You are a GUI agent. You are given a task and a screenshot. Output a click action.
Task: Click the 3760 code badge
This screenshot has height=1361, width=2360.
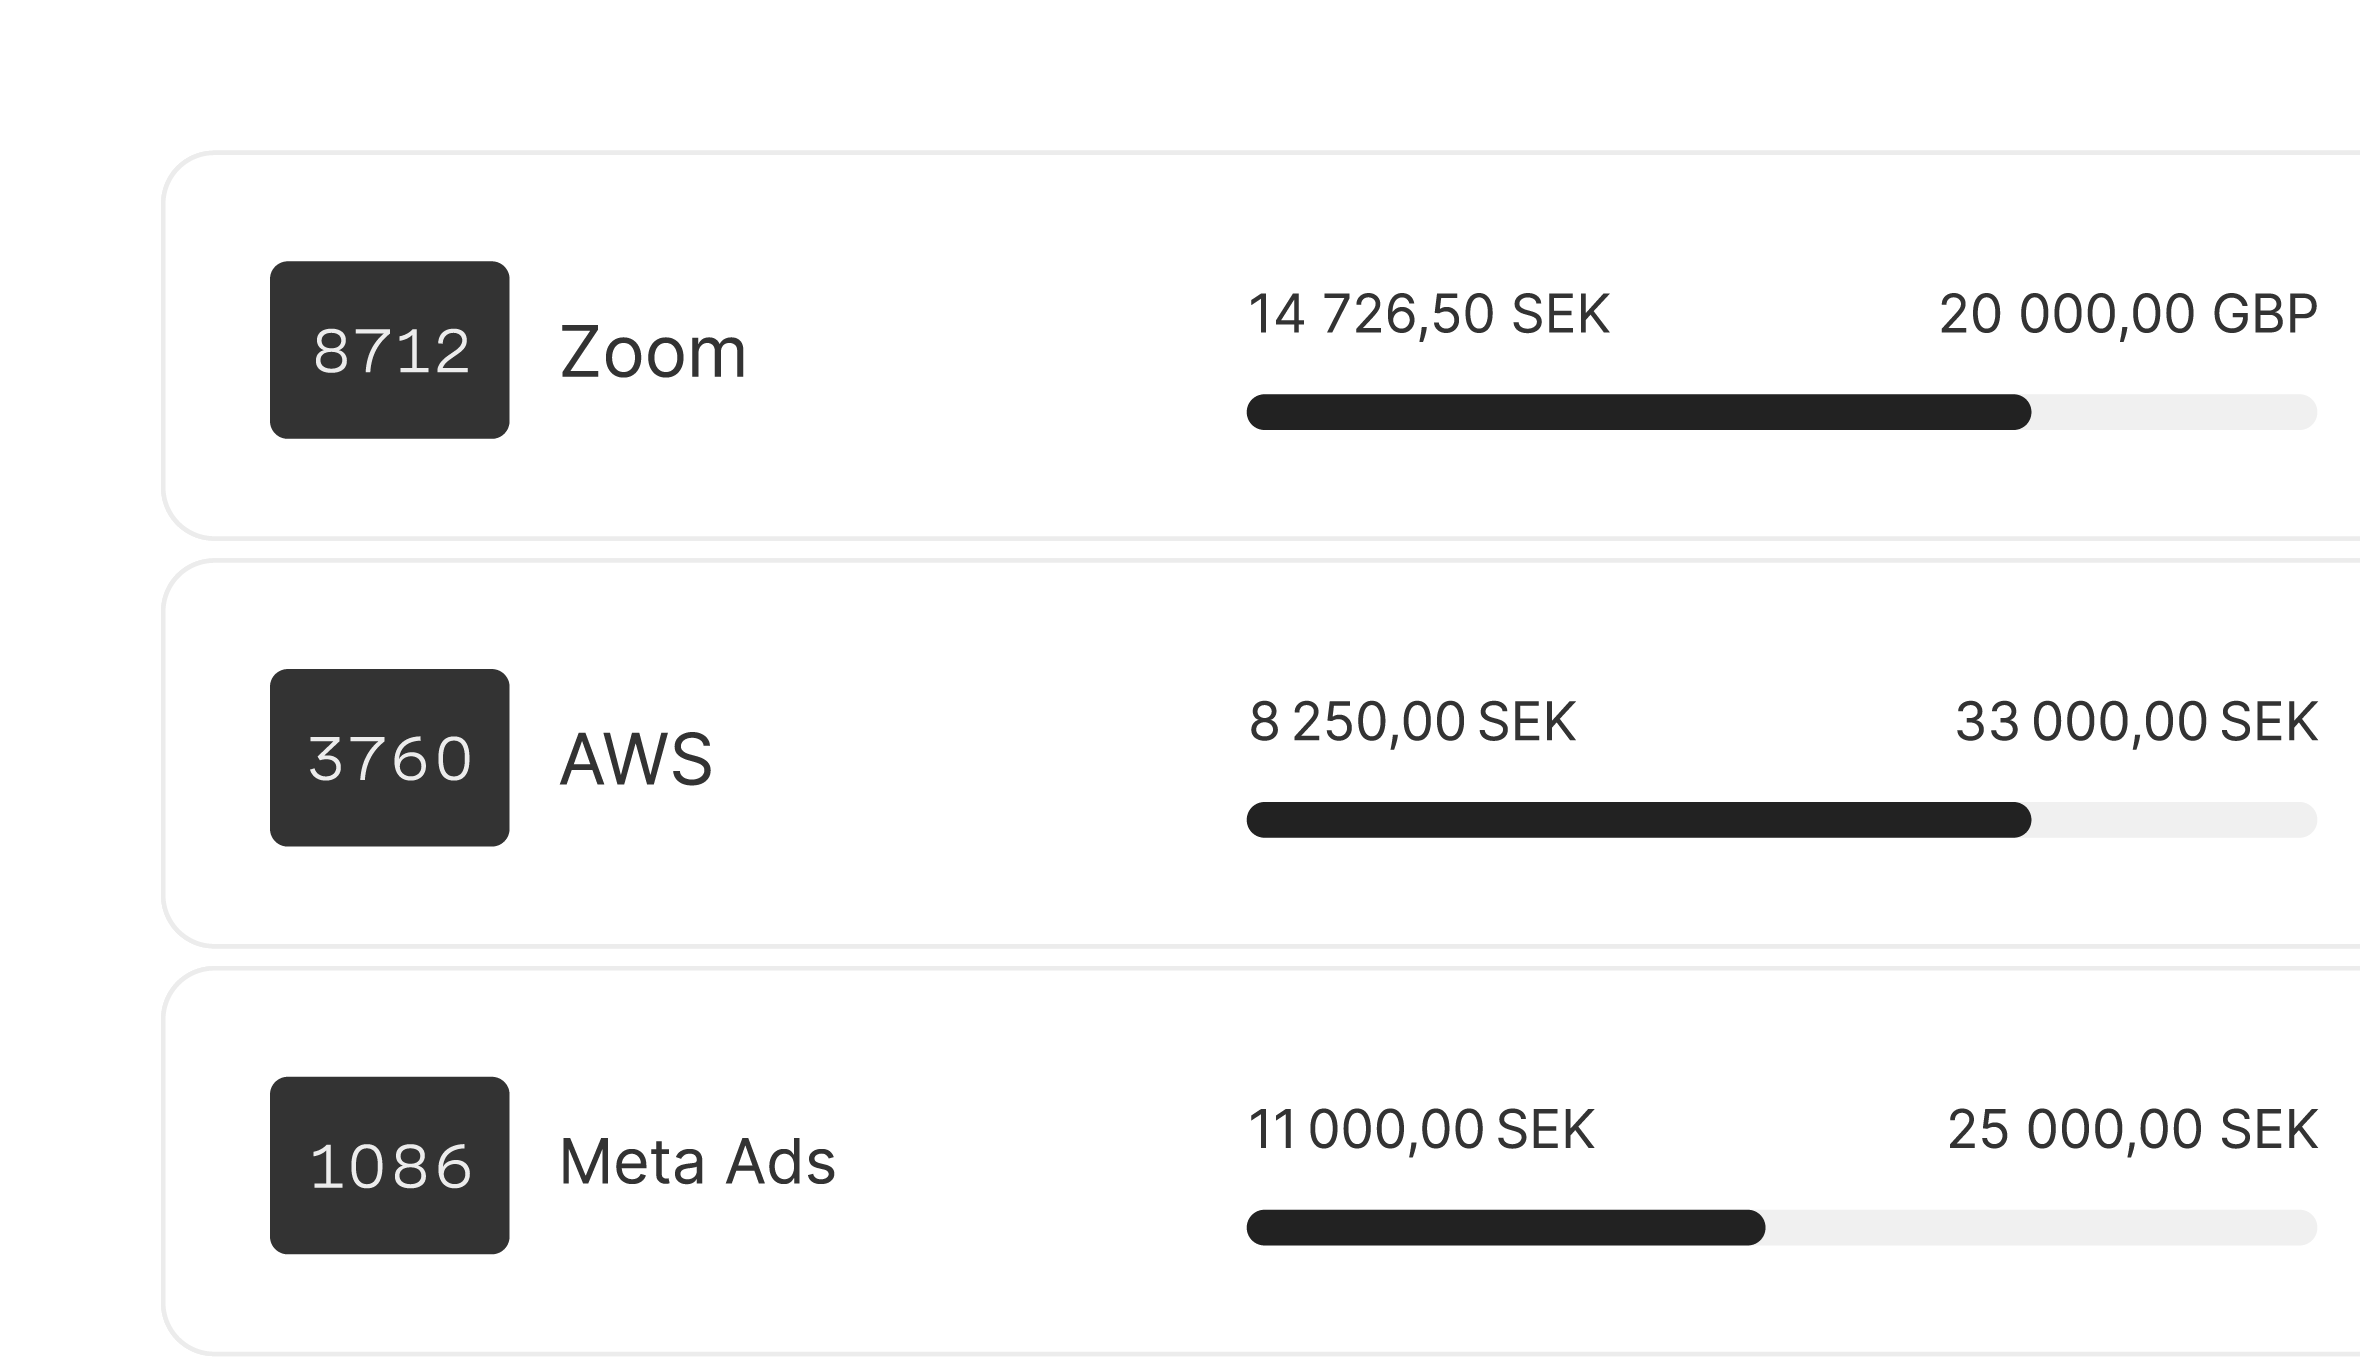[389, 757]
